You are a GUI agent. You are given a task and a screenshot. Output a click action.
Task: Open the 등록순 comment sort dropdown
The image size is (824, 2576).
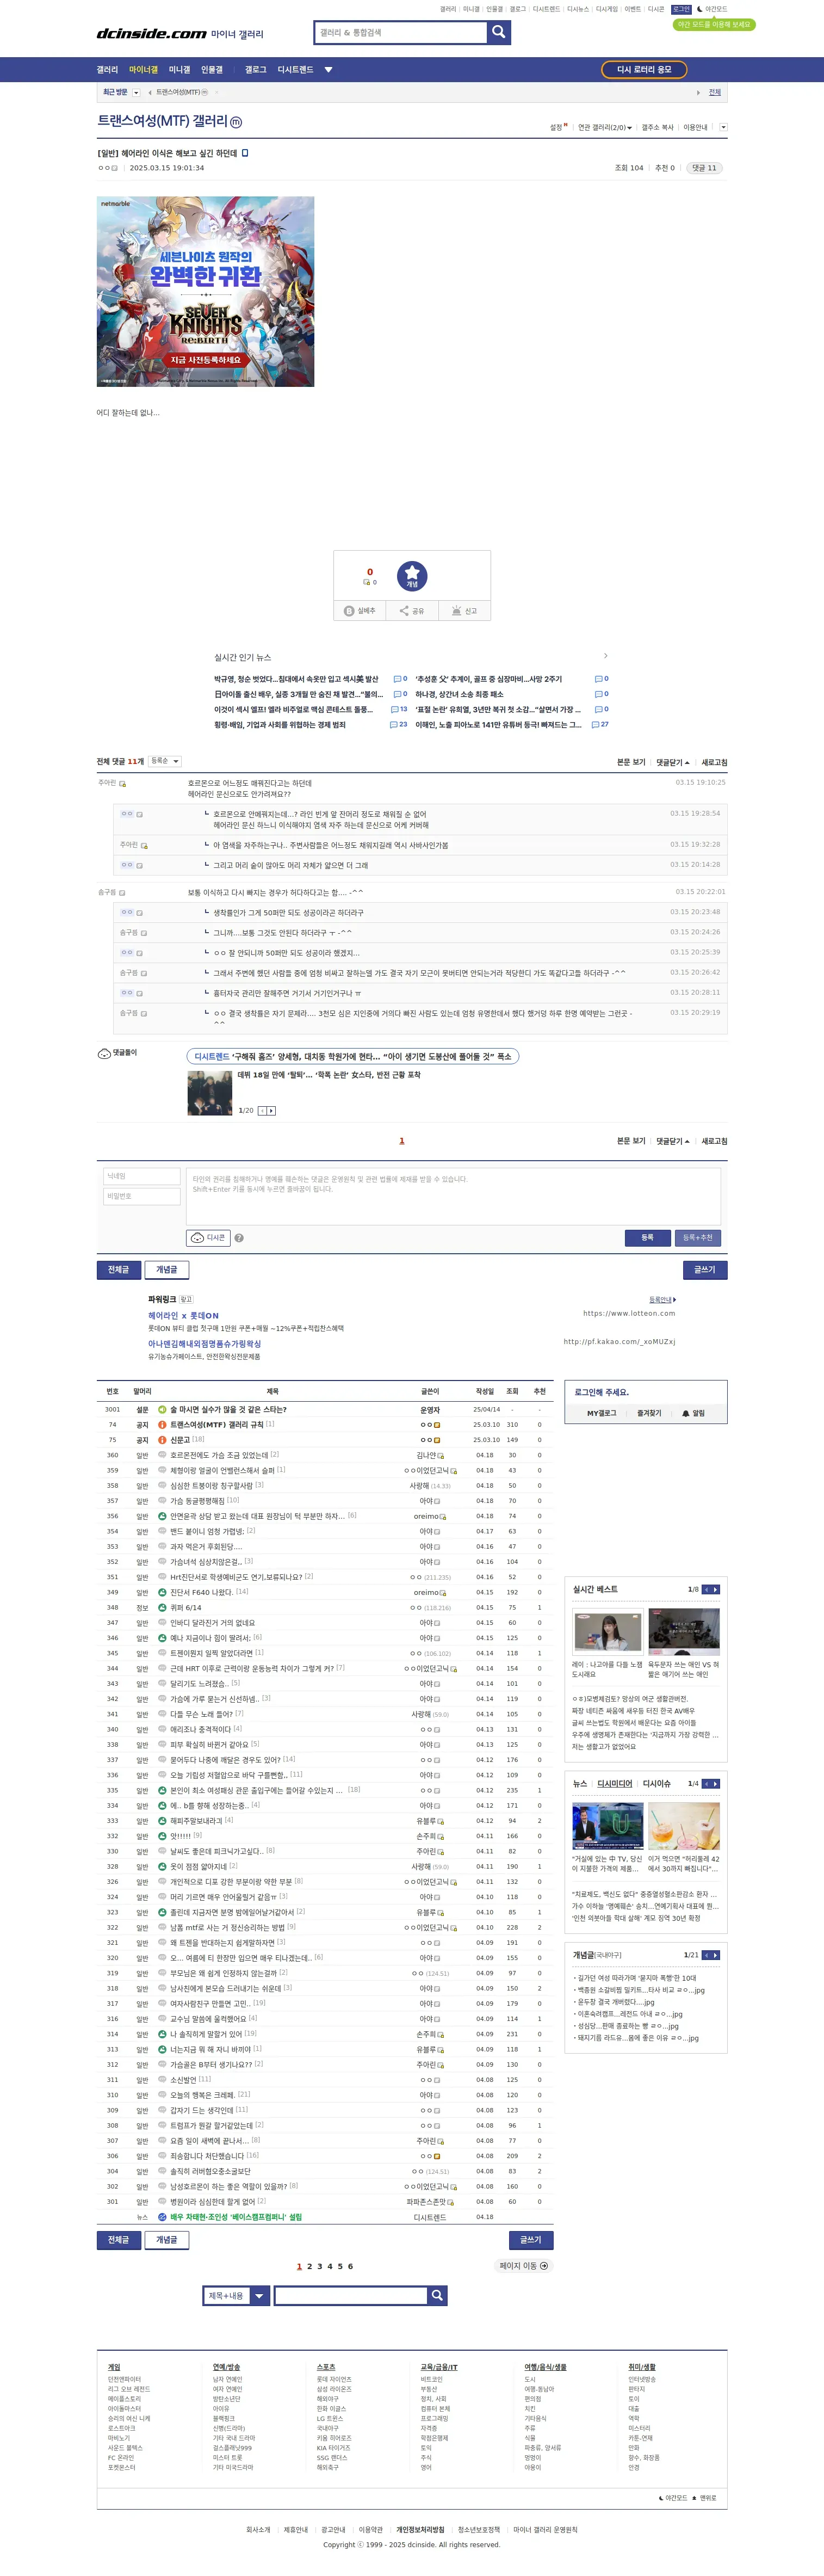tap(165, 761)
